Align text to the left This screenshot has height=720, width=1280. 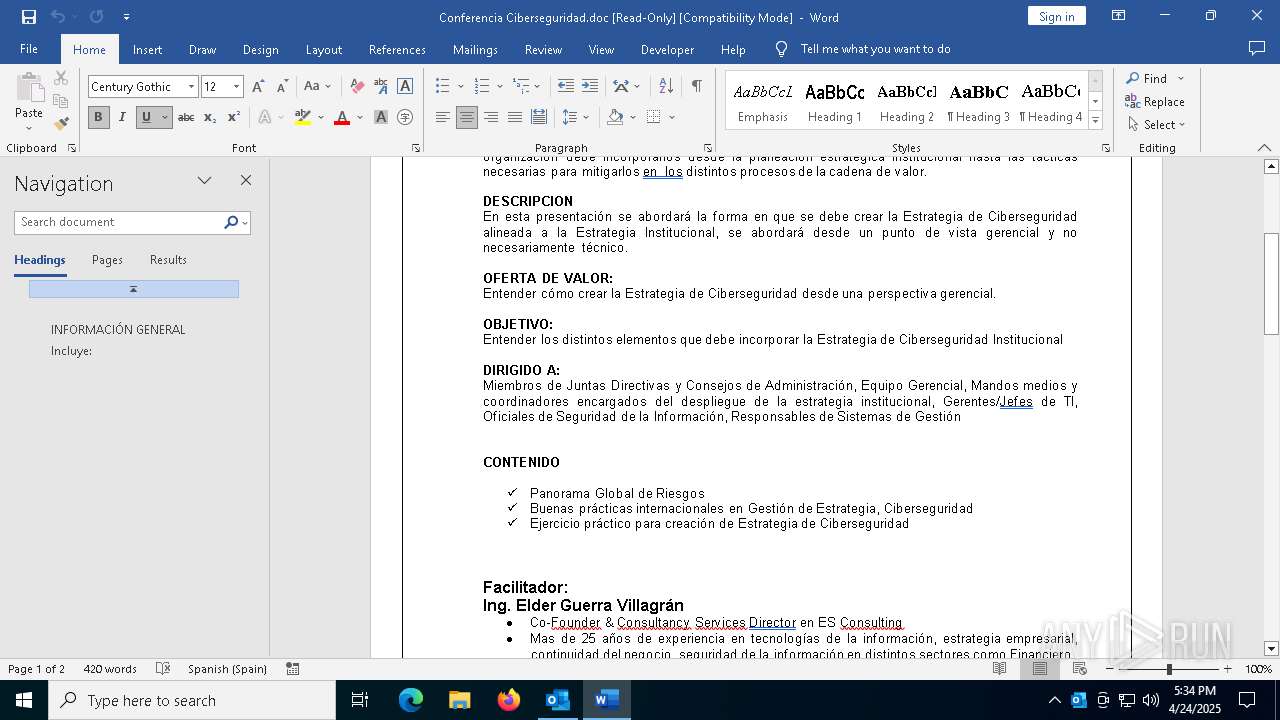click(443, 117)
